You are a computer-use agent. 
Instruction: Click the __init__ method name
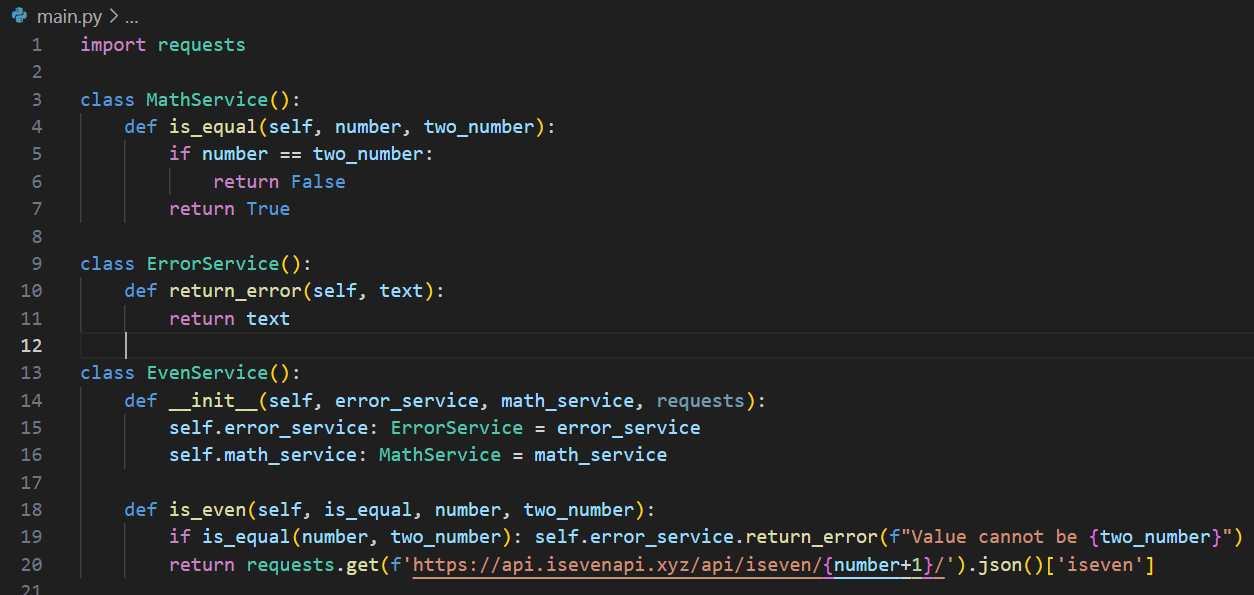click(x=213, y=401)
